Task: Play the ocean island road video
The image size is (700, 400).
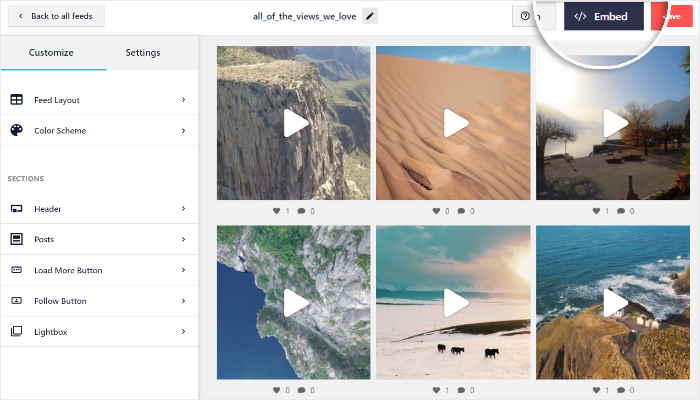Action: (x=615, y=303)
